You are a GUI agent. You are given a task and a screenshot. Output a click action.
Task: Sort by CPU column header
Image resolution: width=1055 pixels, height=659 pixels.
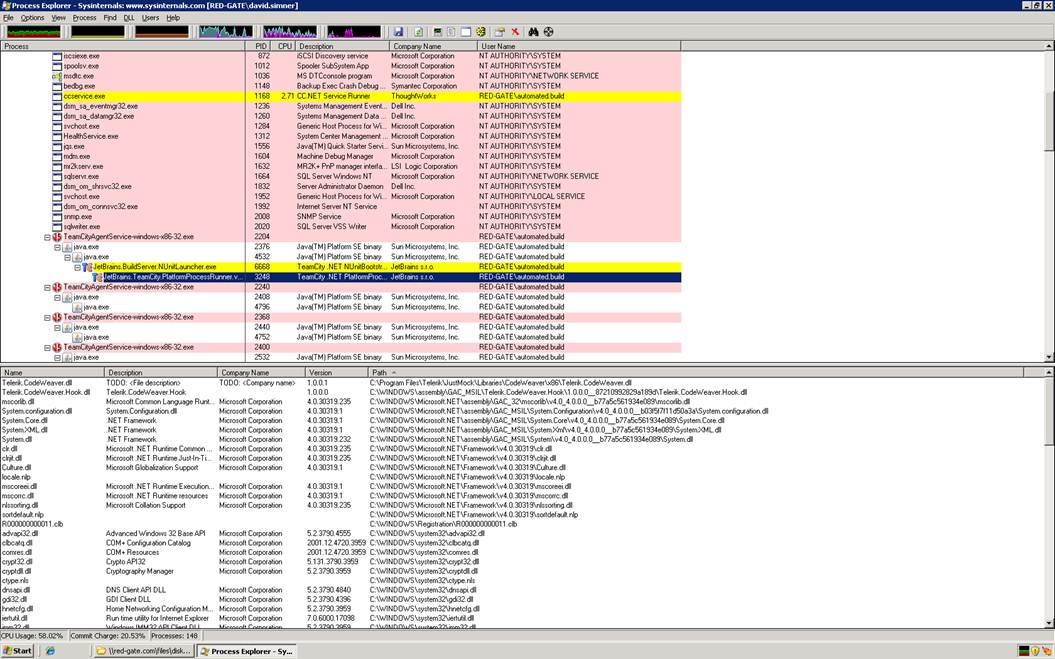[285, 46]
